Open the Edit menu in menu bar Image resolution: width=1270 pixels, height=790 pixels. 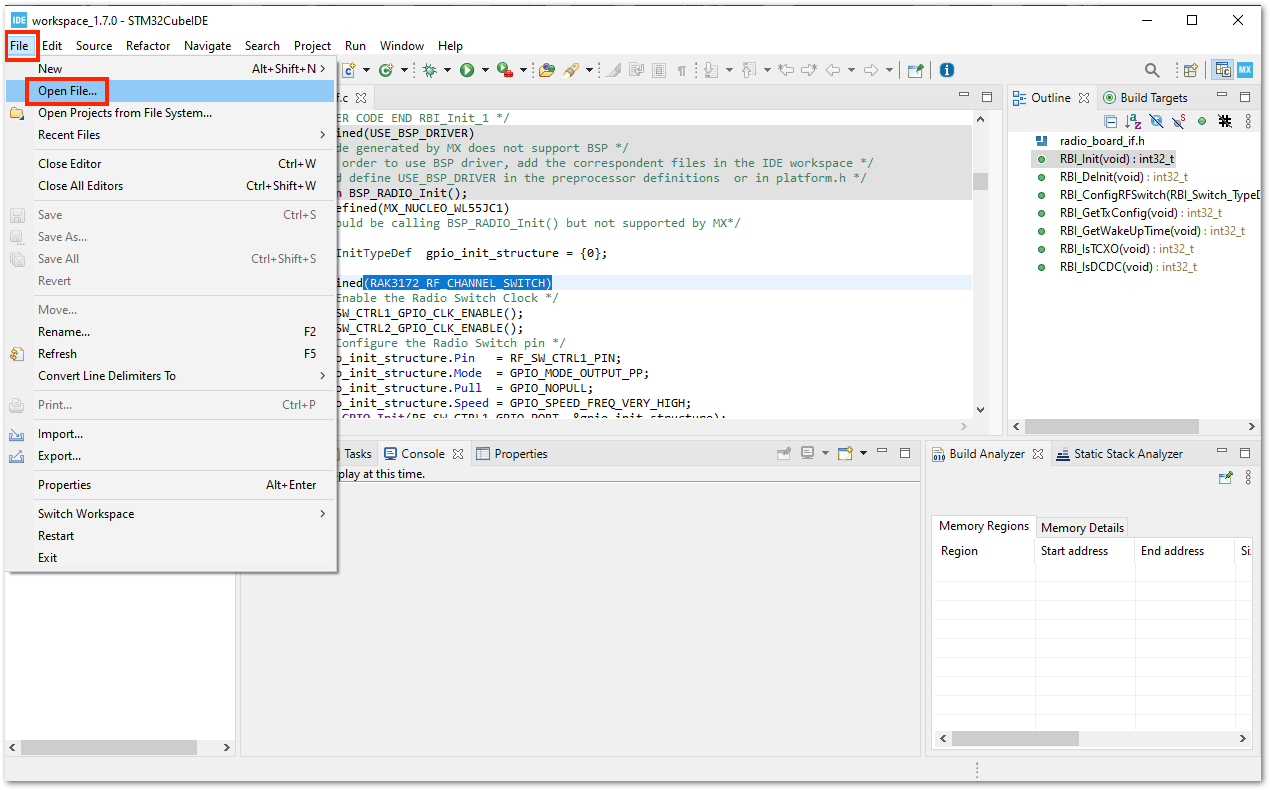pos(52,46)
